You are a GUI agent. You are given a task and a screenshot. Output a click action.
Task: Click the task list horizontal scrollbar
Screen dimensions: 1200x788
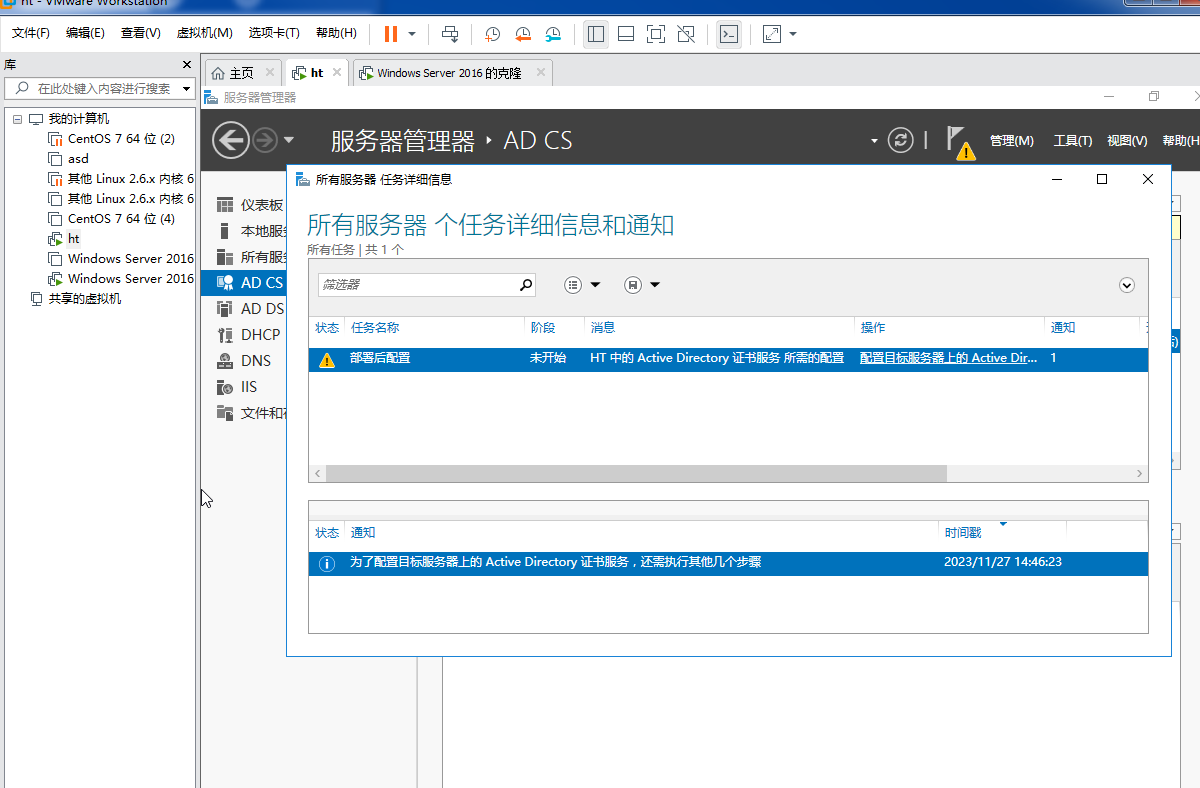click(x=636, y=473)
